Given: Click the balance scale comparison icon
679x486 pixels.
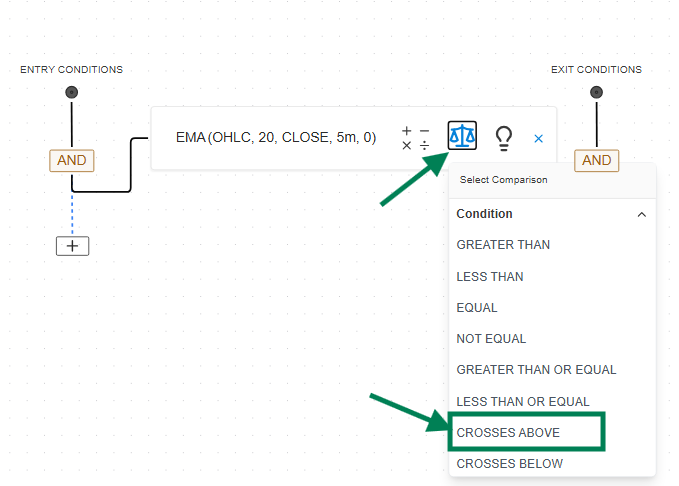Looking at the screenshot, I should click(462, 136).
